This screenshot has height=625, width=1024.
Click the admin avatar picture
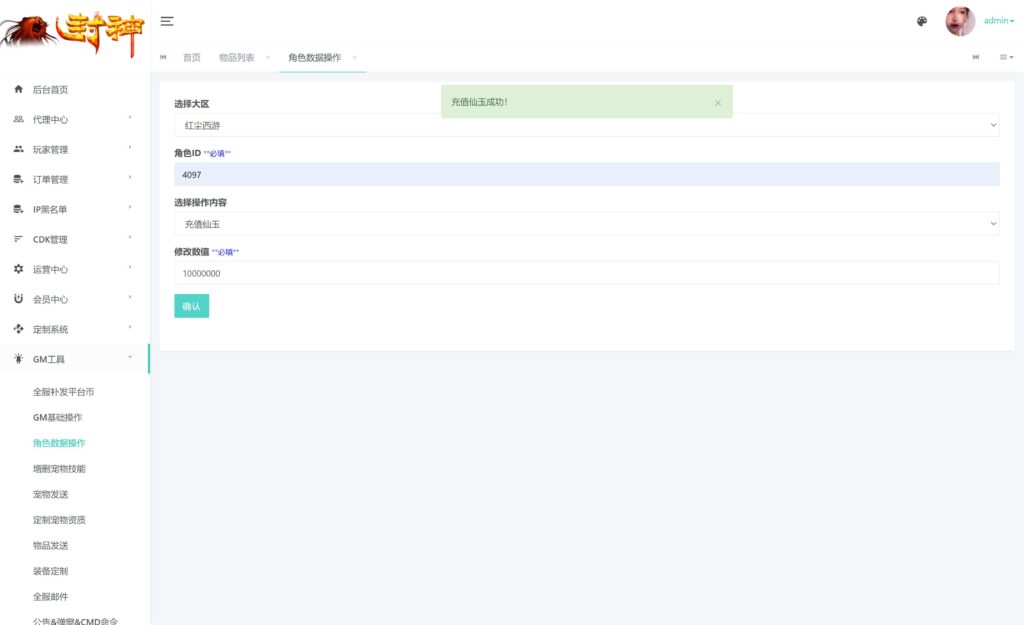[960, 21]
